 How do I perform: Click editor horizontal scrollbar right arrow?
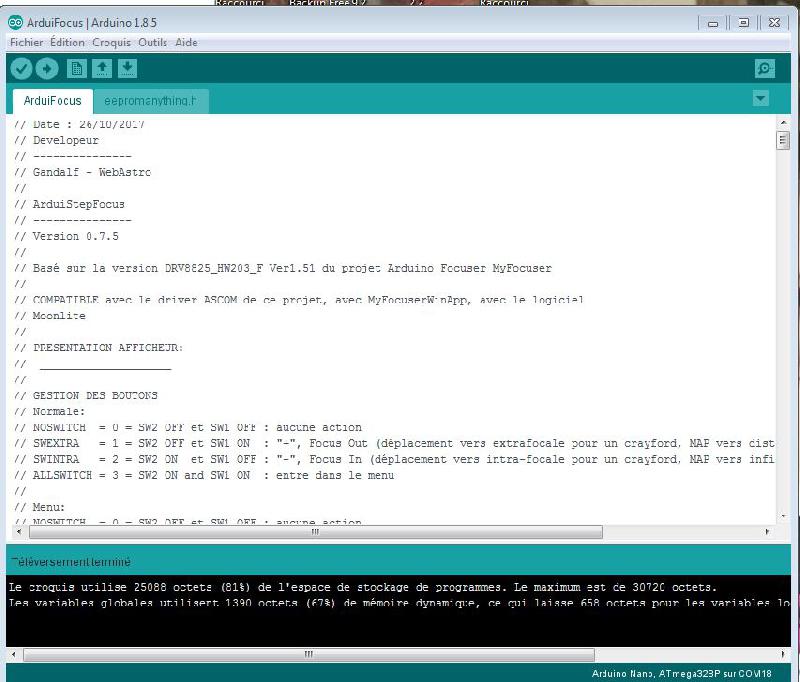click(767, 532)
